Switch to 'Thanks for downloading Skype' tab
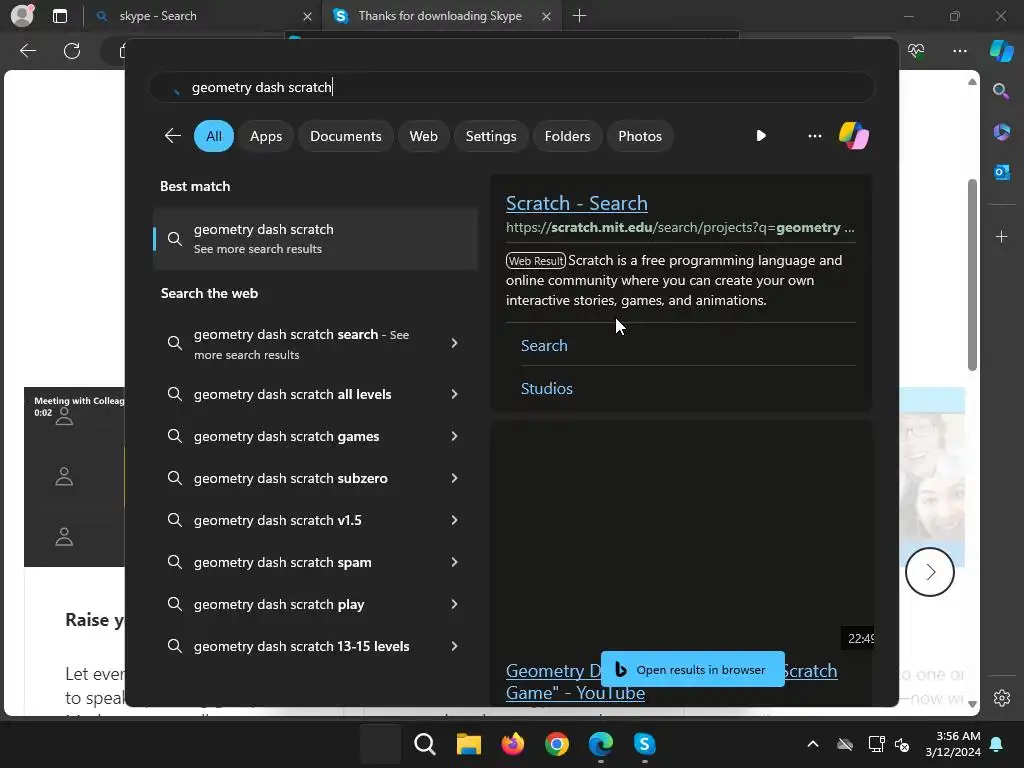Screen dimensions: 1024x768 pyautogui.click(x=440, y=16)
